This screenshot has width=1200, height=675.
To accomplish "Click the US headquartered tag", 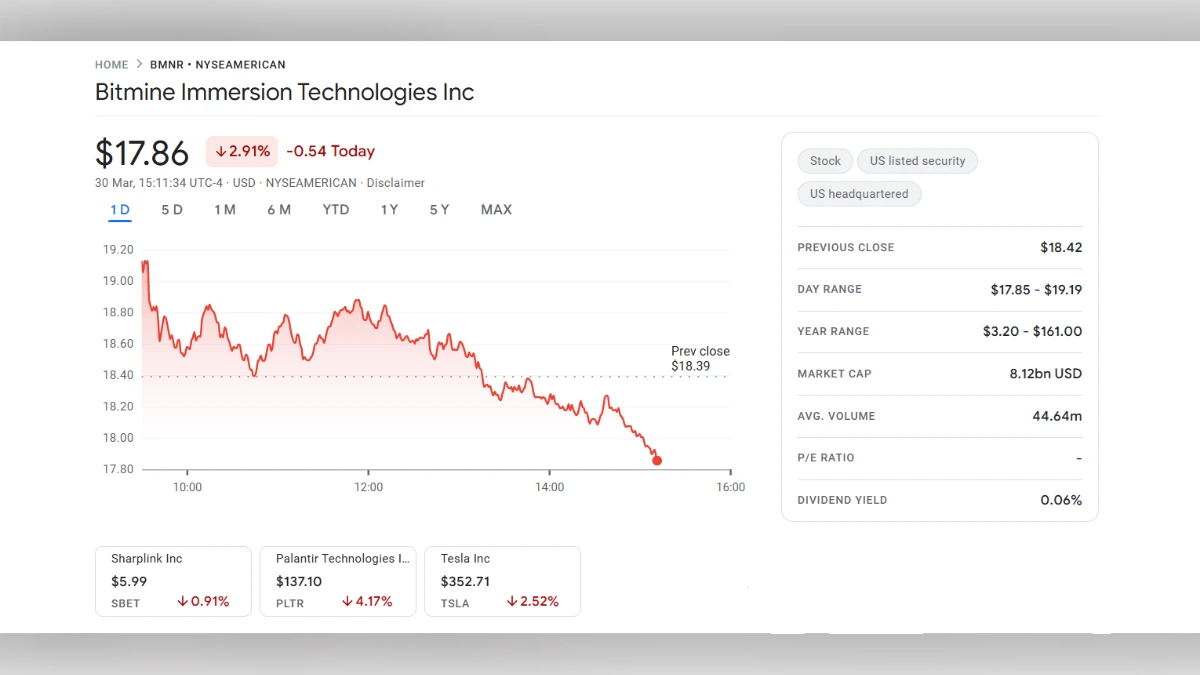I will click(859, 193).
